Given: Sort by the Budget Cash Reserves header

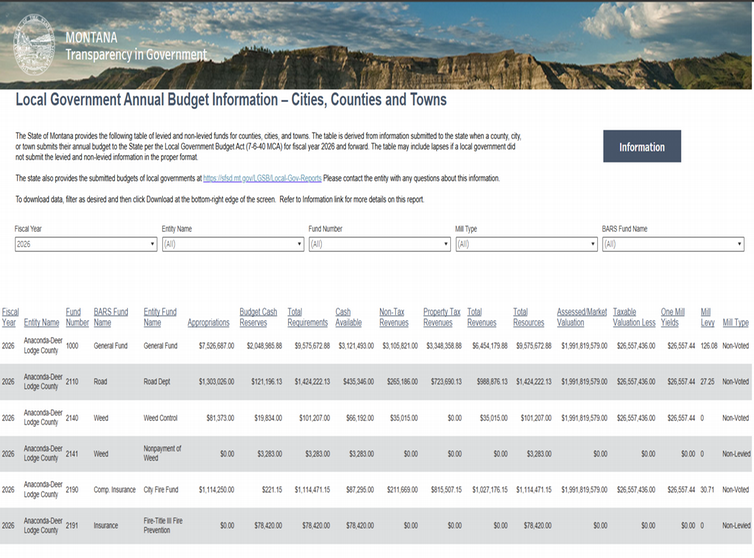Looking at the screenshot, I should click(x=258, y=317).
